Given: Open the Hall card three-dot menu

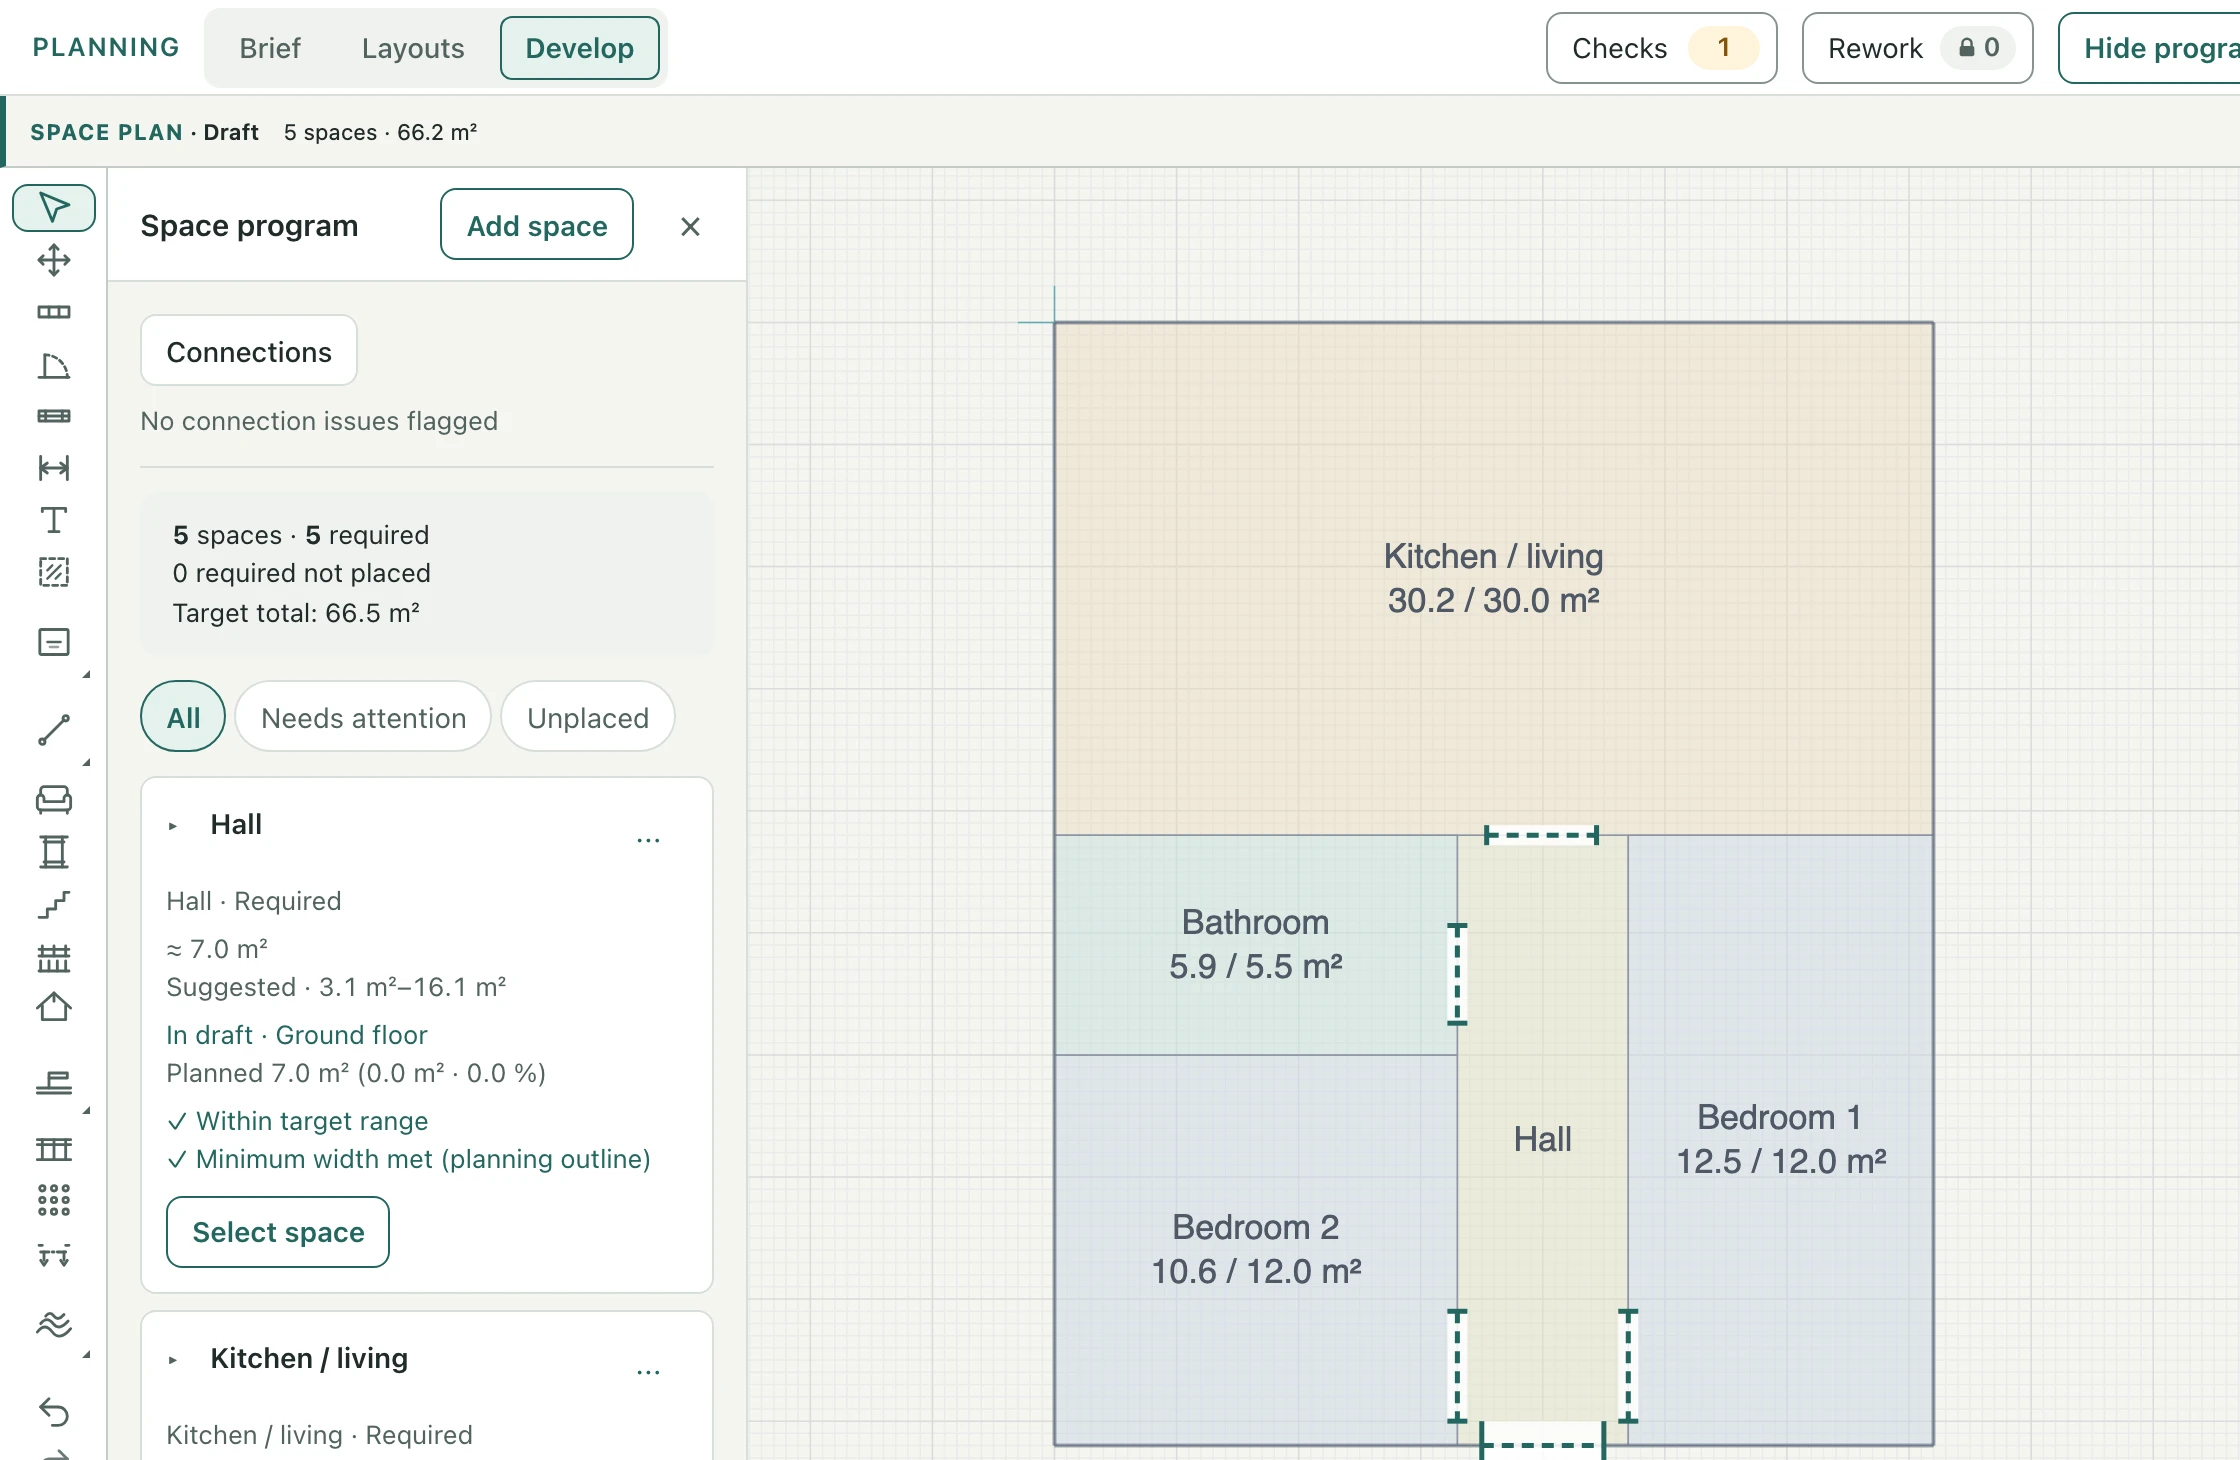Looking at the screenshot, I should pos(648,840).
